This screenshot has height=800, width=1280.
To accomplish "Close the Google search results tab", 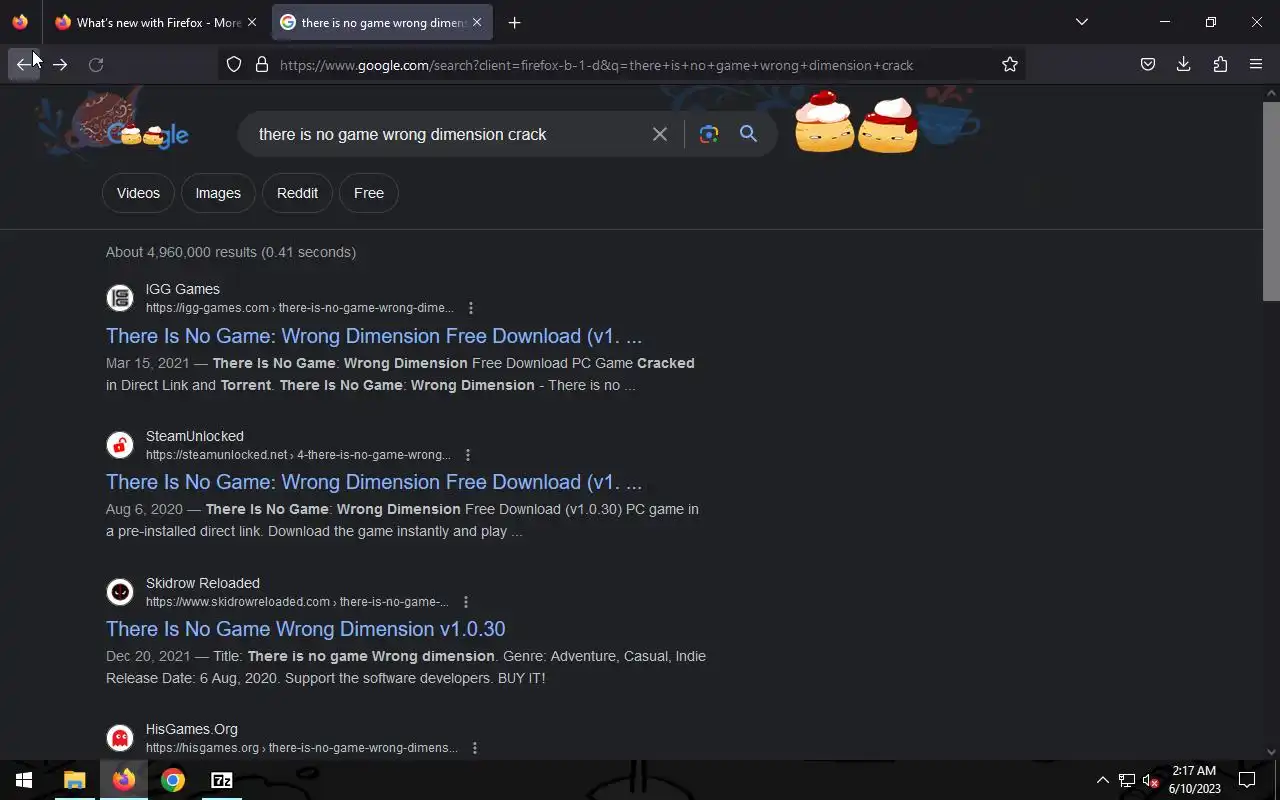I will tap(477, 22).
